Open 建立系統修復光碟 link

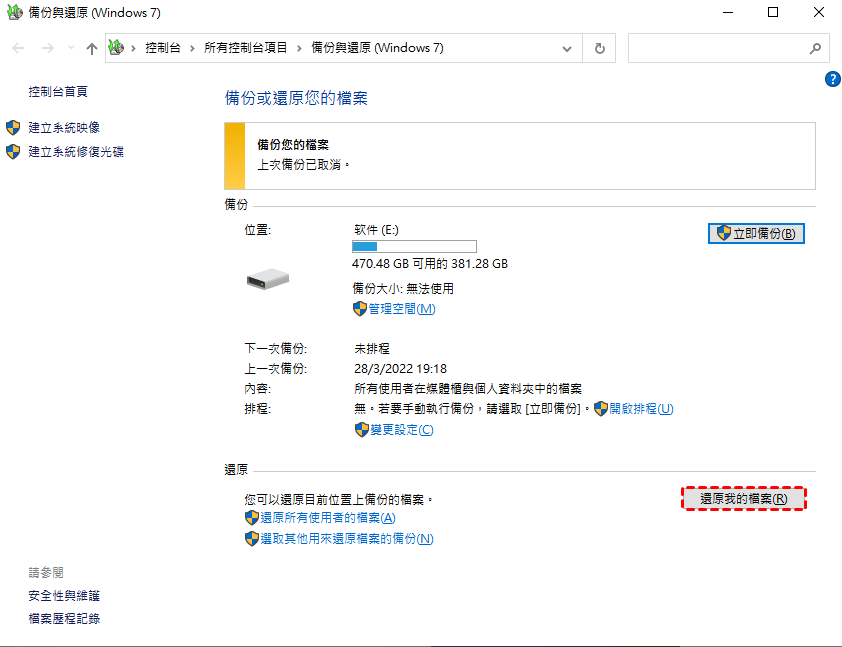76,152
